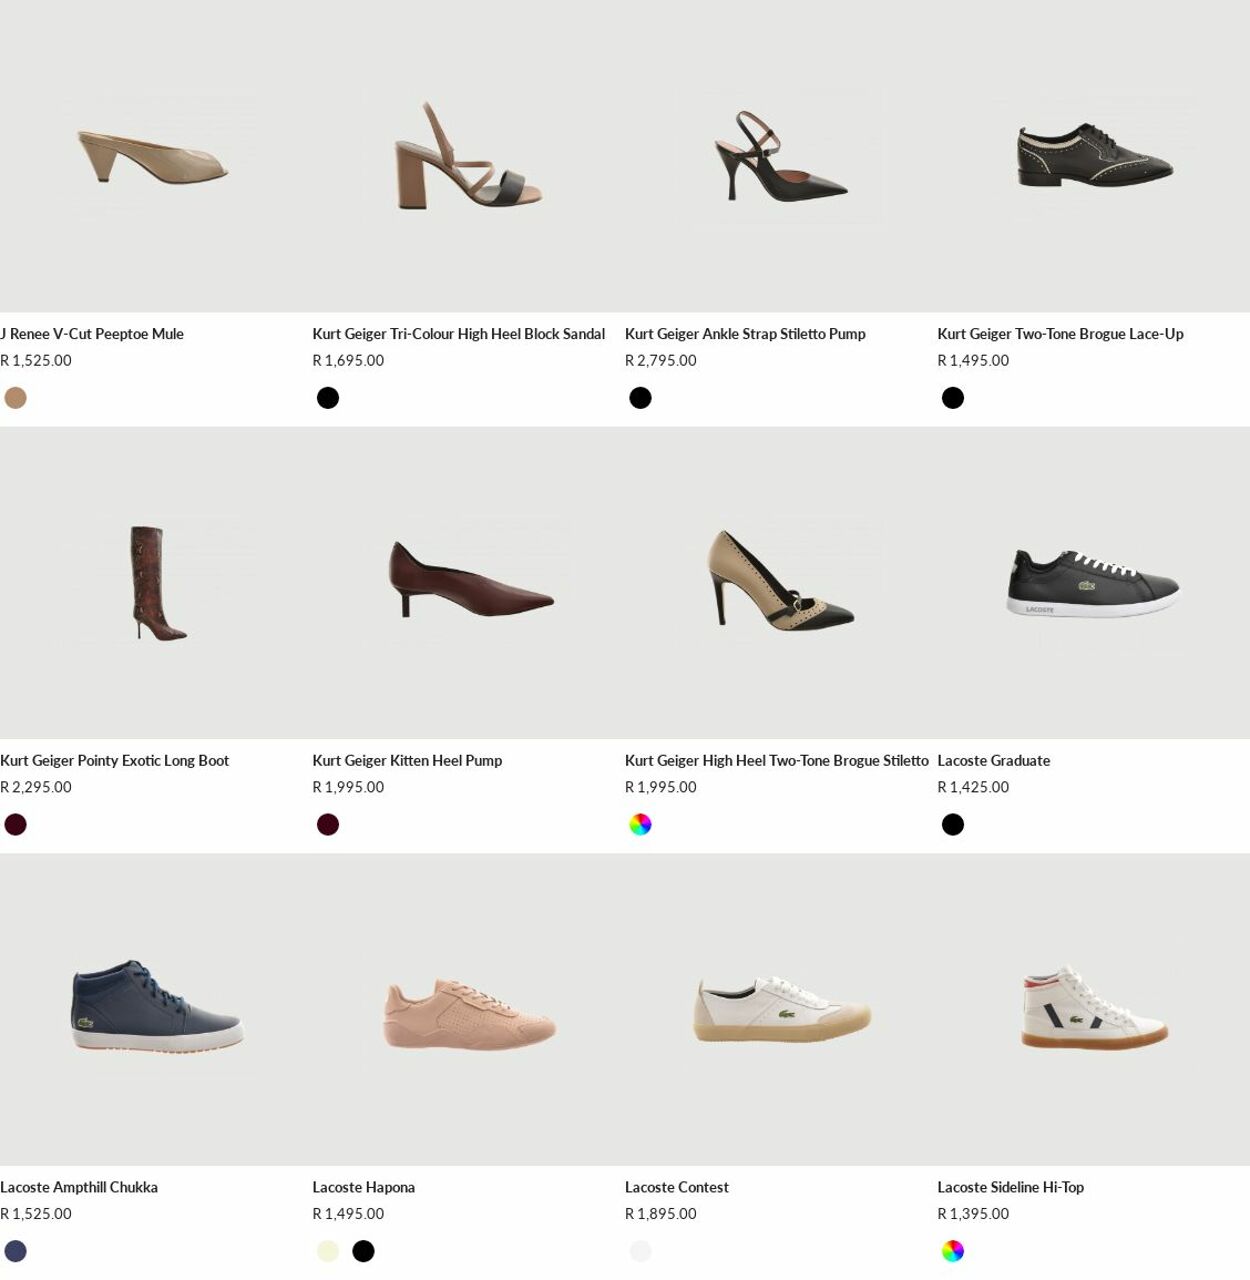This screenshot has height=1280, width=1250.
Task: Click the R 1,425.00 price
Action: [x=973, y=788]
